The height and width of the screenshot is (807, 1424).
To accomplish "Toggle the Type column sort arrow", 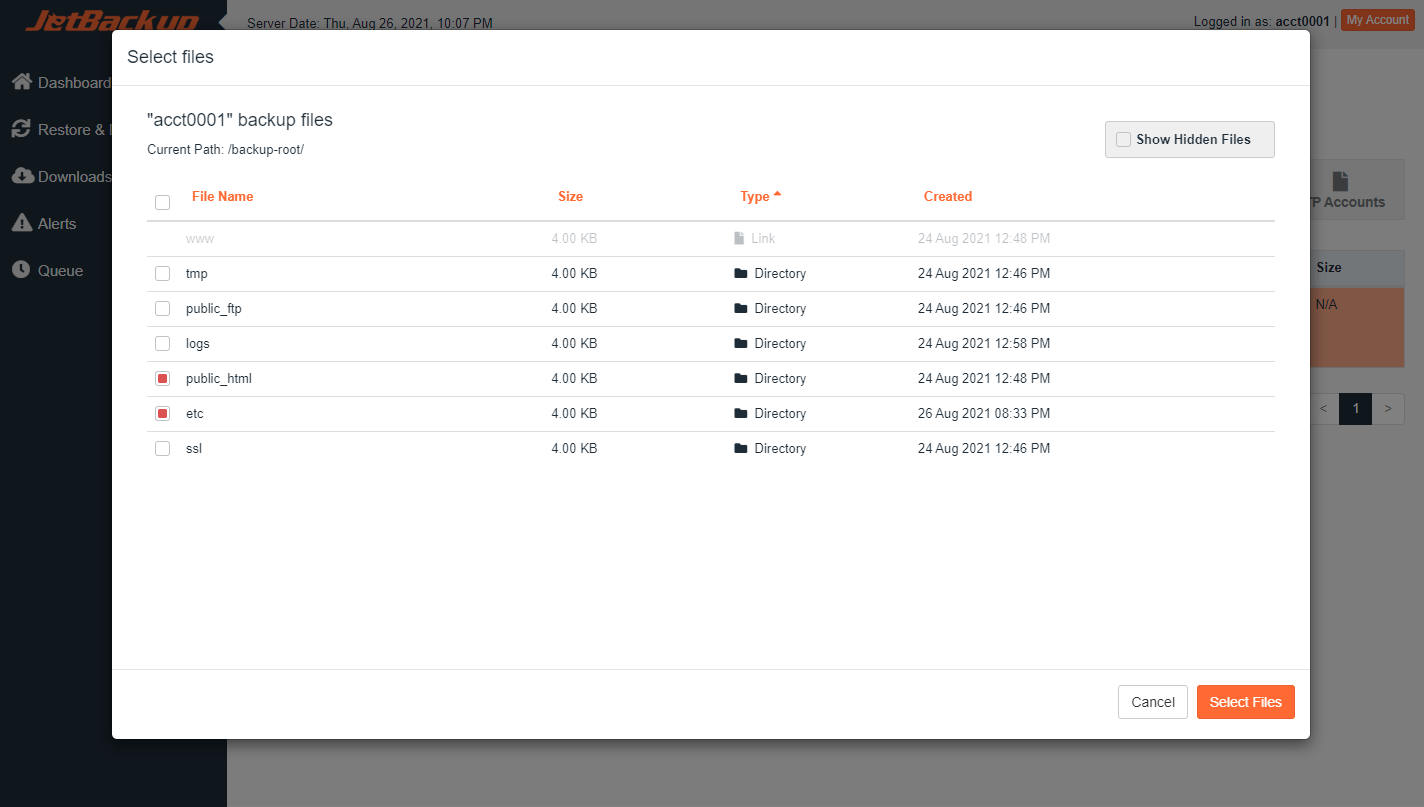I will 779,192.
